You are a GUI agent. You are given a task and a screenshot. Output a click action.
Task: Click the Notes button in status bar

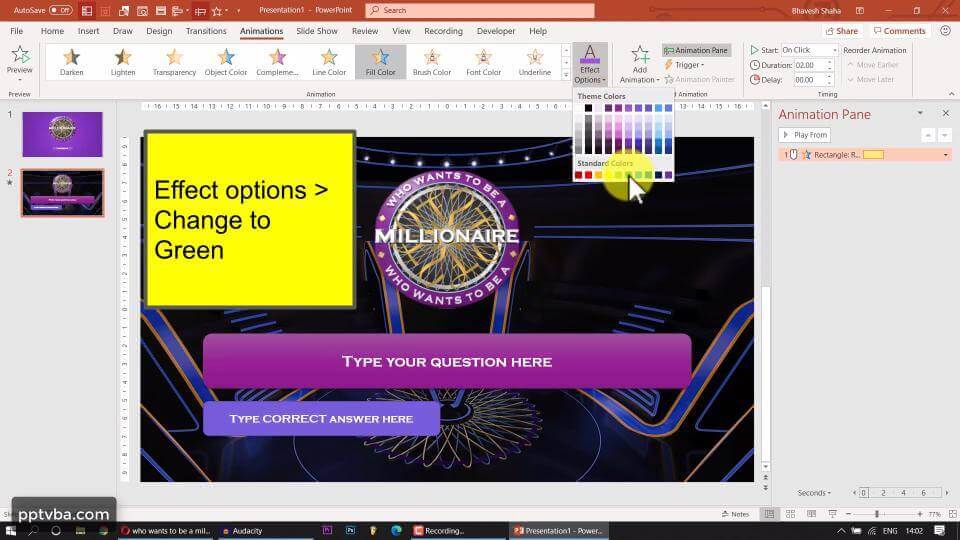(x=735, y=514)
